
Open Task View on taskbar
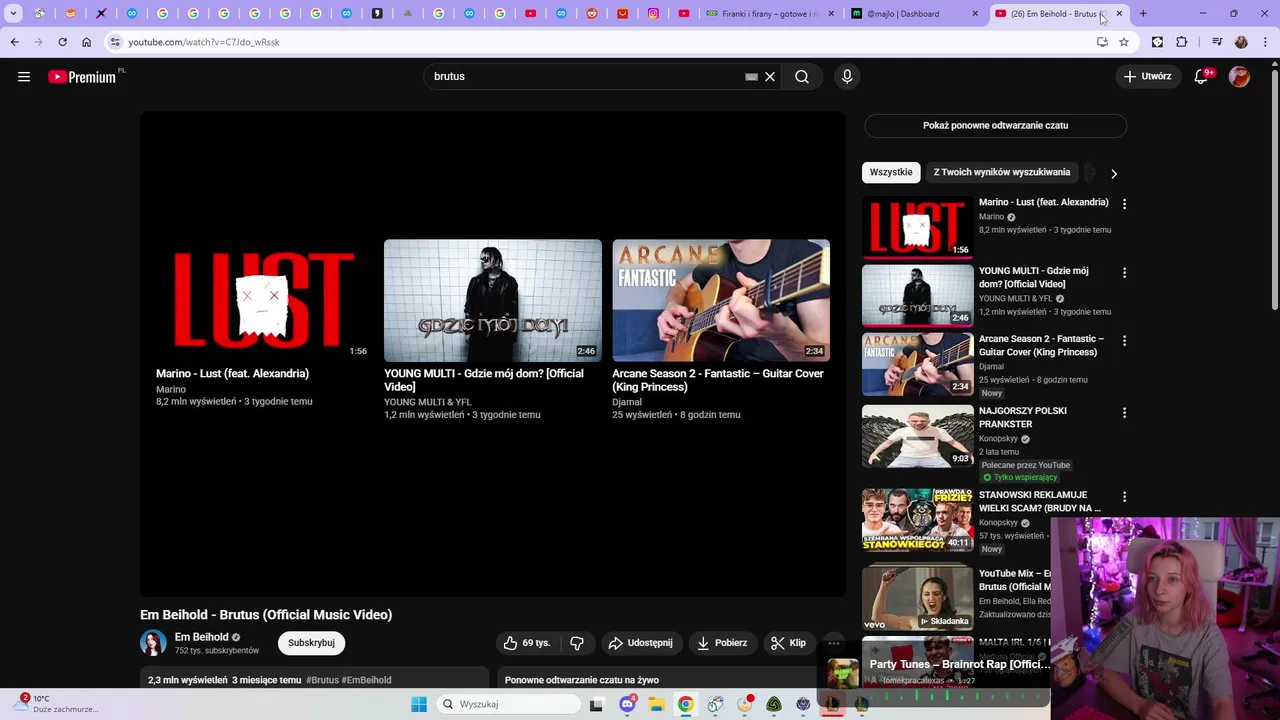(596, 704)
